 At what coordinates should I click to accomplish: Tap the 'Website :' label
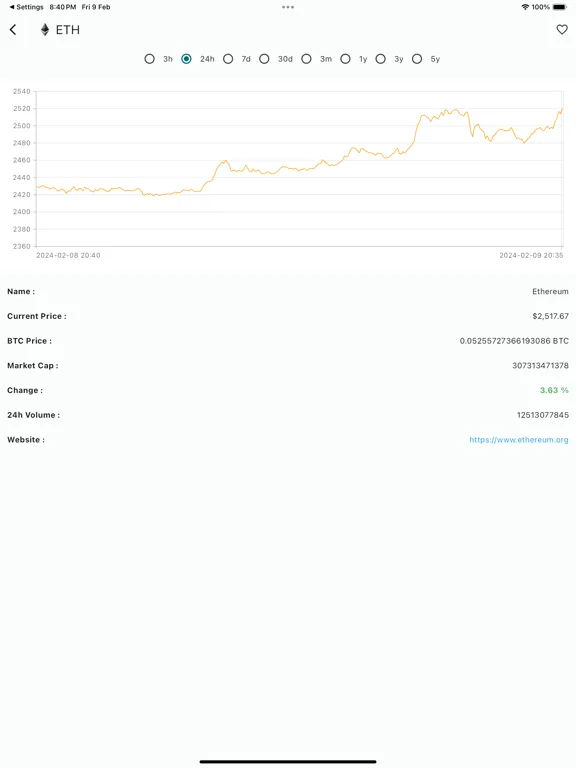(x=25, y=440)
